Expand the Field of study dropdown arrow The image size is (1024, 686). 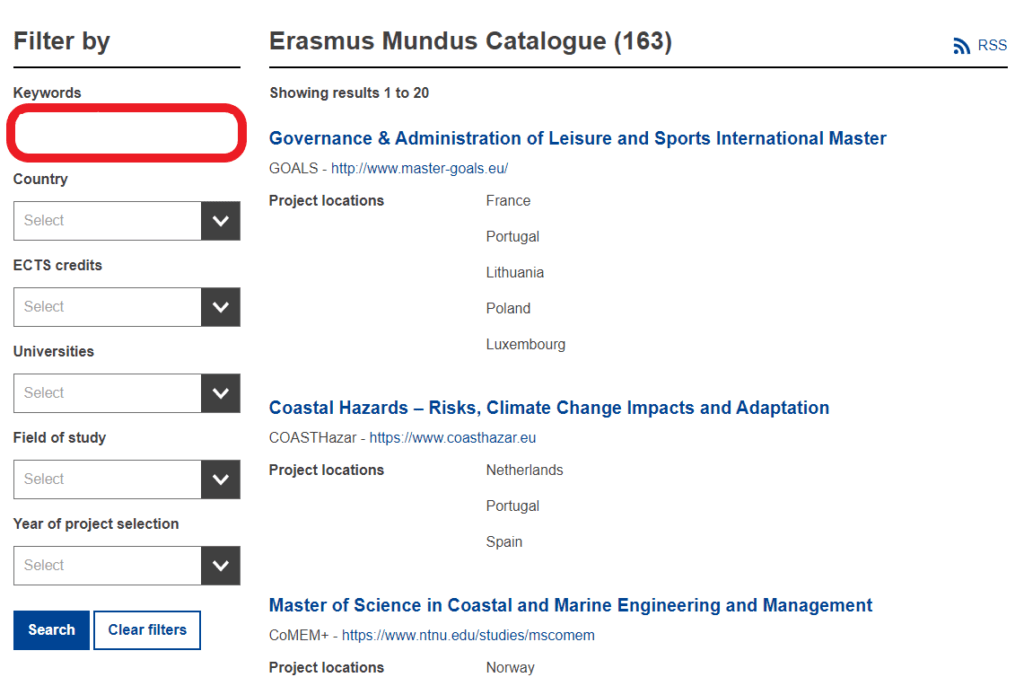coord(221,480)
